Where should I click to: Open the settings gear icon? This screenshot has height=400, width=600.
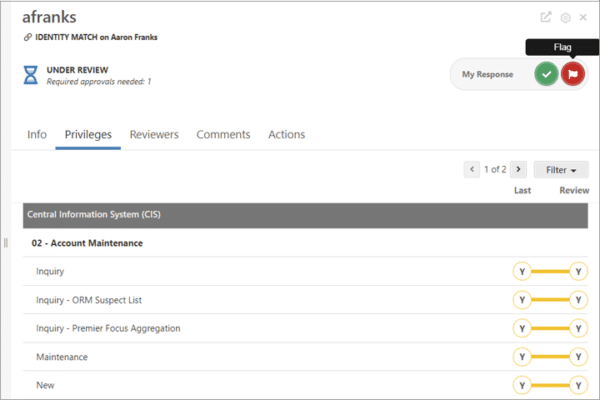[x=565, y=18]
